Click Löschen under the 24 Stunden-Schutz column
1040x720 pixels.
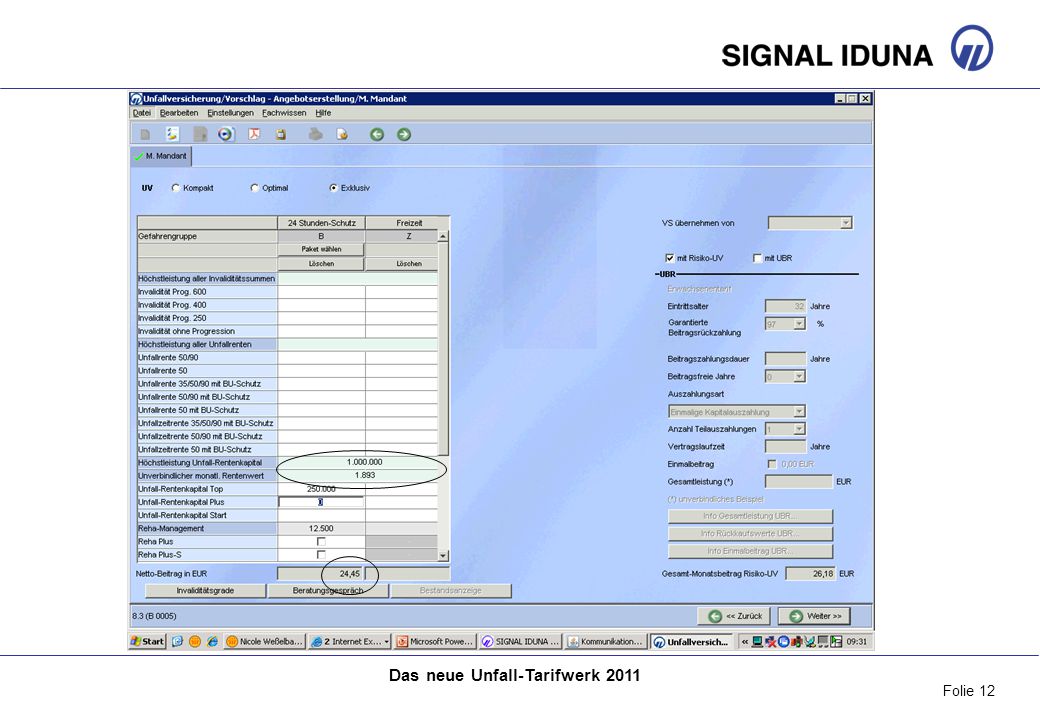[321, 264]
